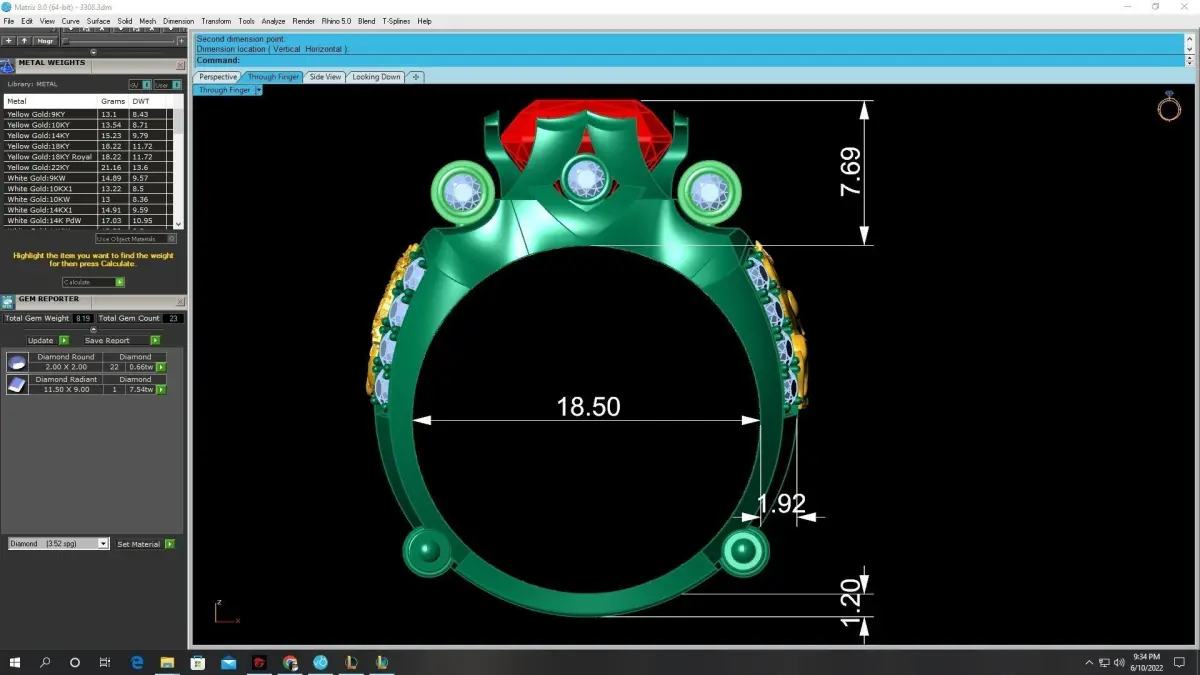1200x675 pixels.
Task: Open Task View on the taskbar
Action: click(105, 662)
